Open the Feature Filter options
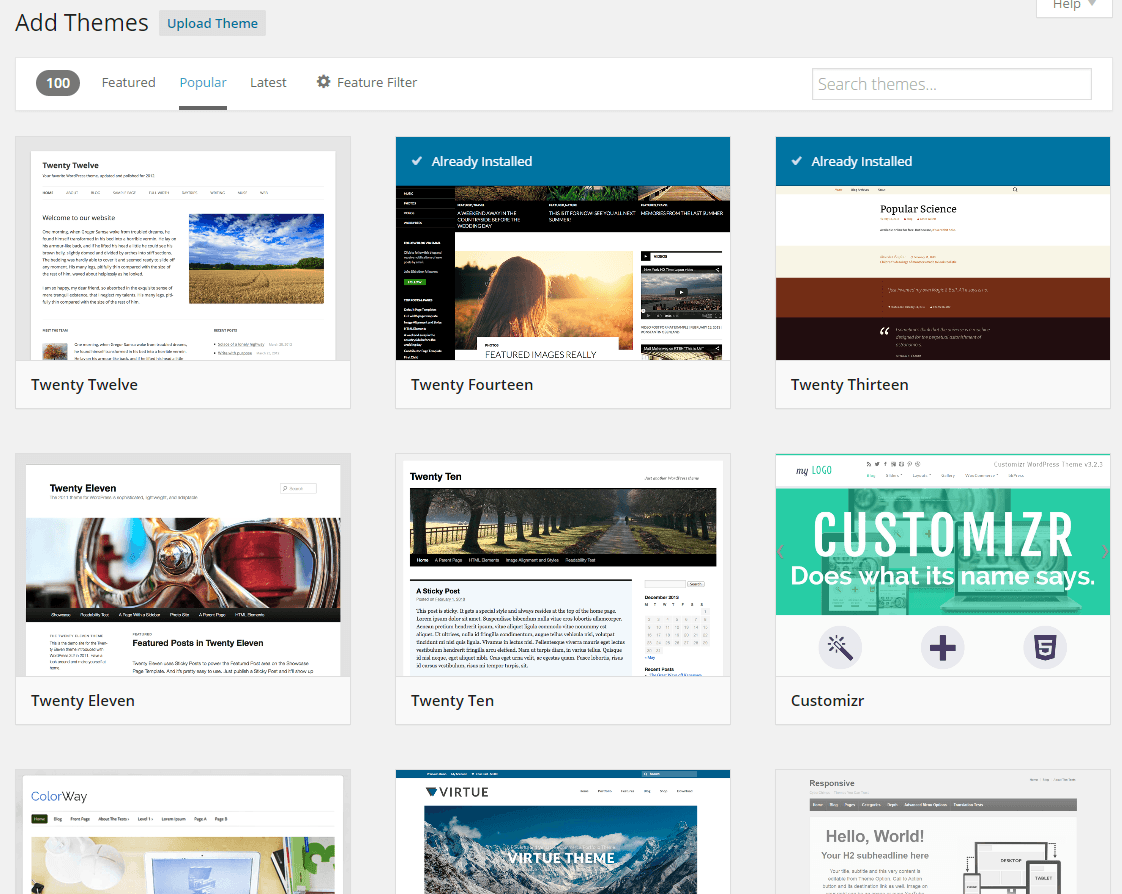This screenshot has width=1122, height=894. pyautogui.click(x=367, y=82)
